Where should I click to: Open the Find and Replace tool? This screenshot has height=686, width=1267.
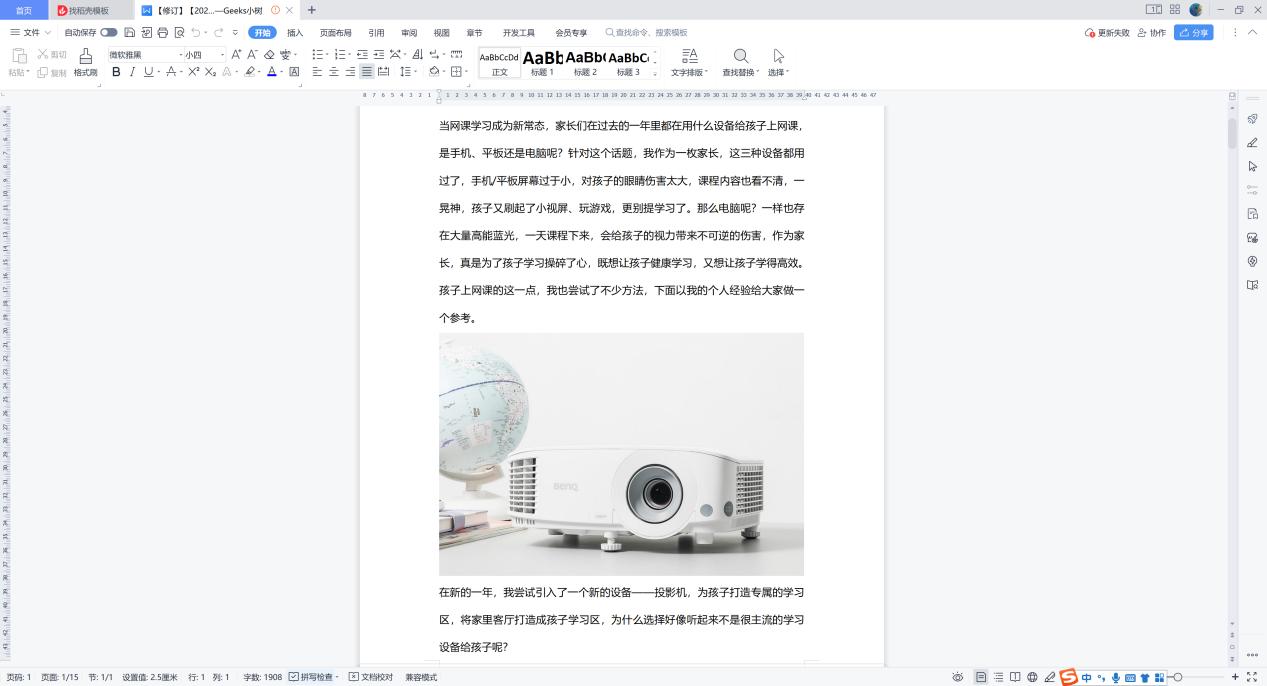point(740,60)
